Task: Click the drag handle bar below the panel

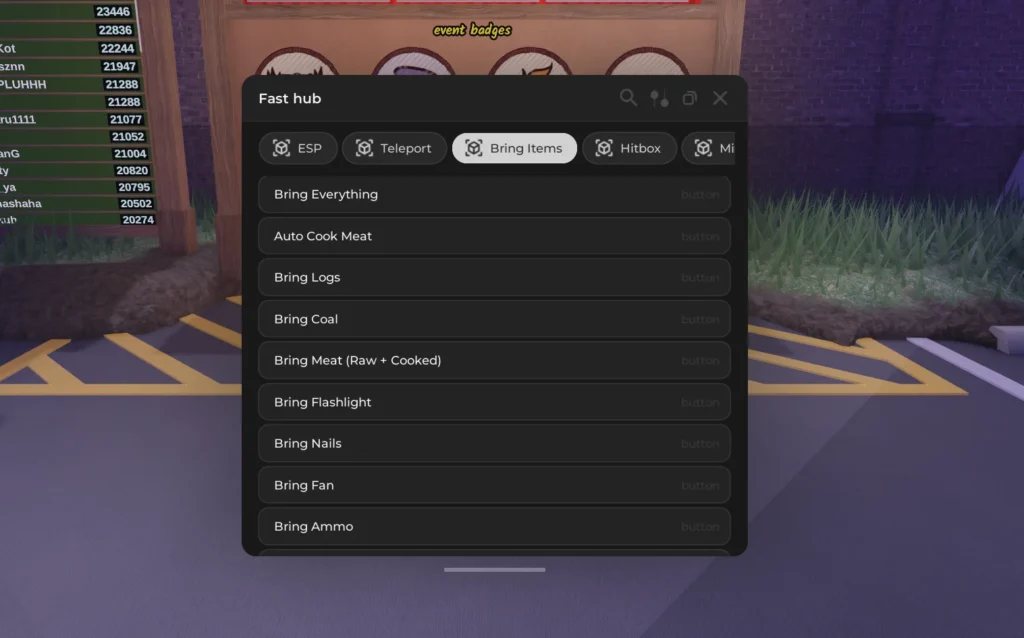Action: coord(495,570)
